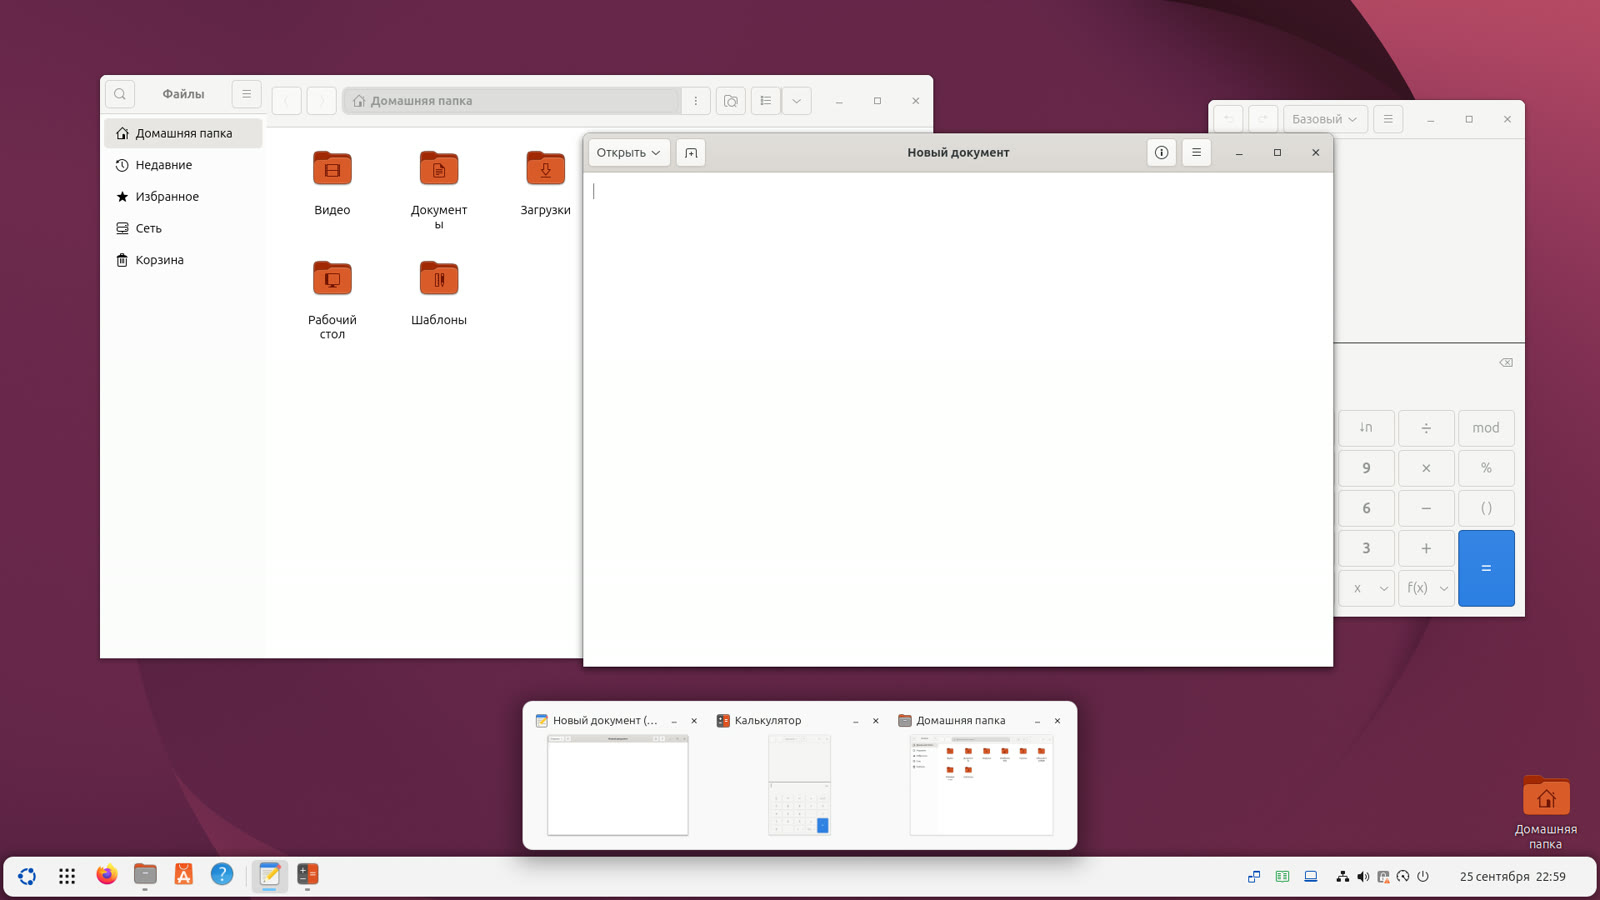Open the Загрузки folder

(x=545, y=182)
